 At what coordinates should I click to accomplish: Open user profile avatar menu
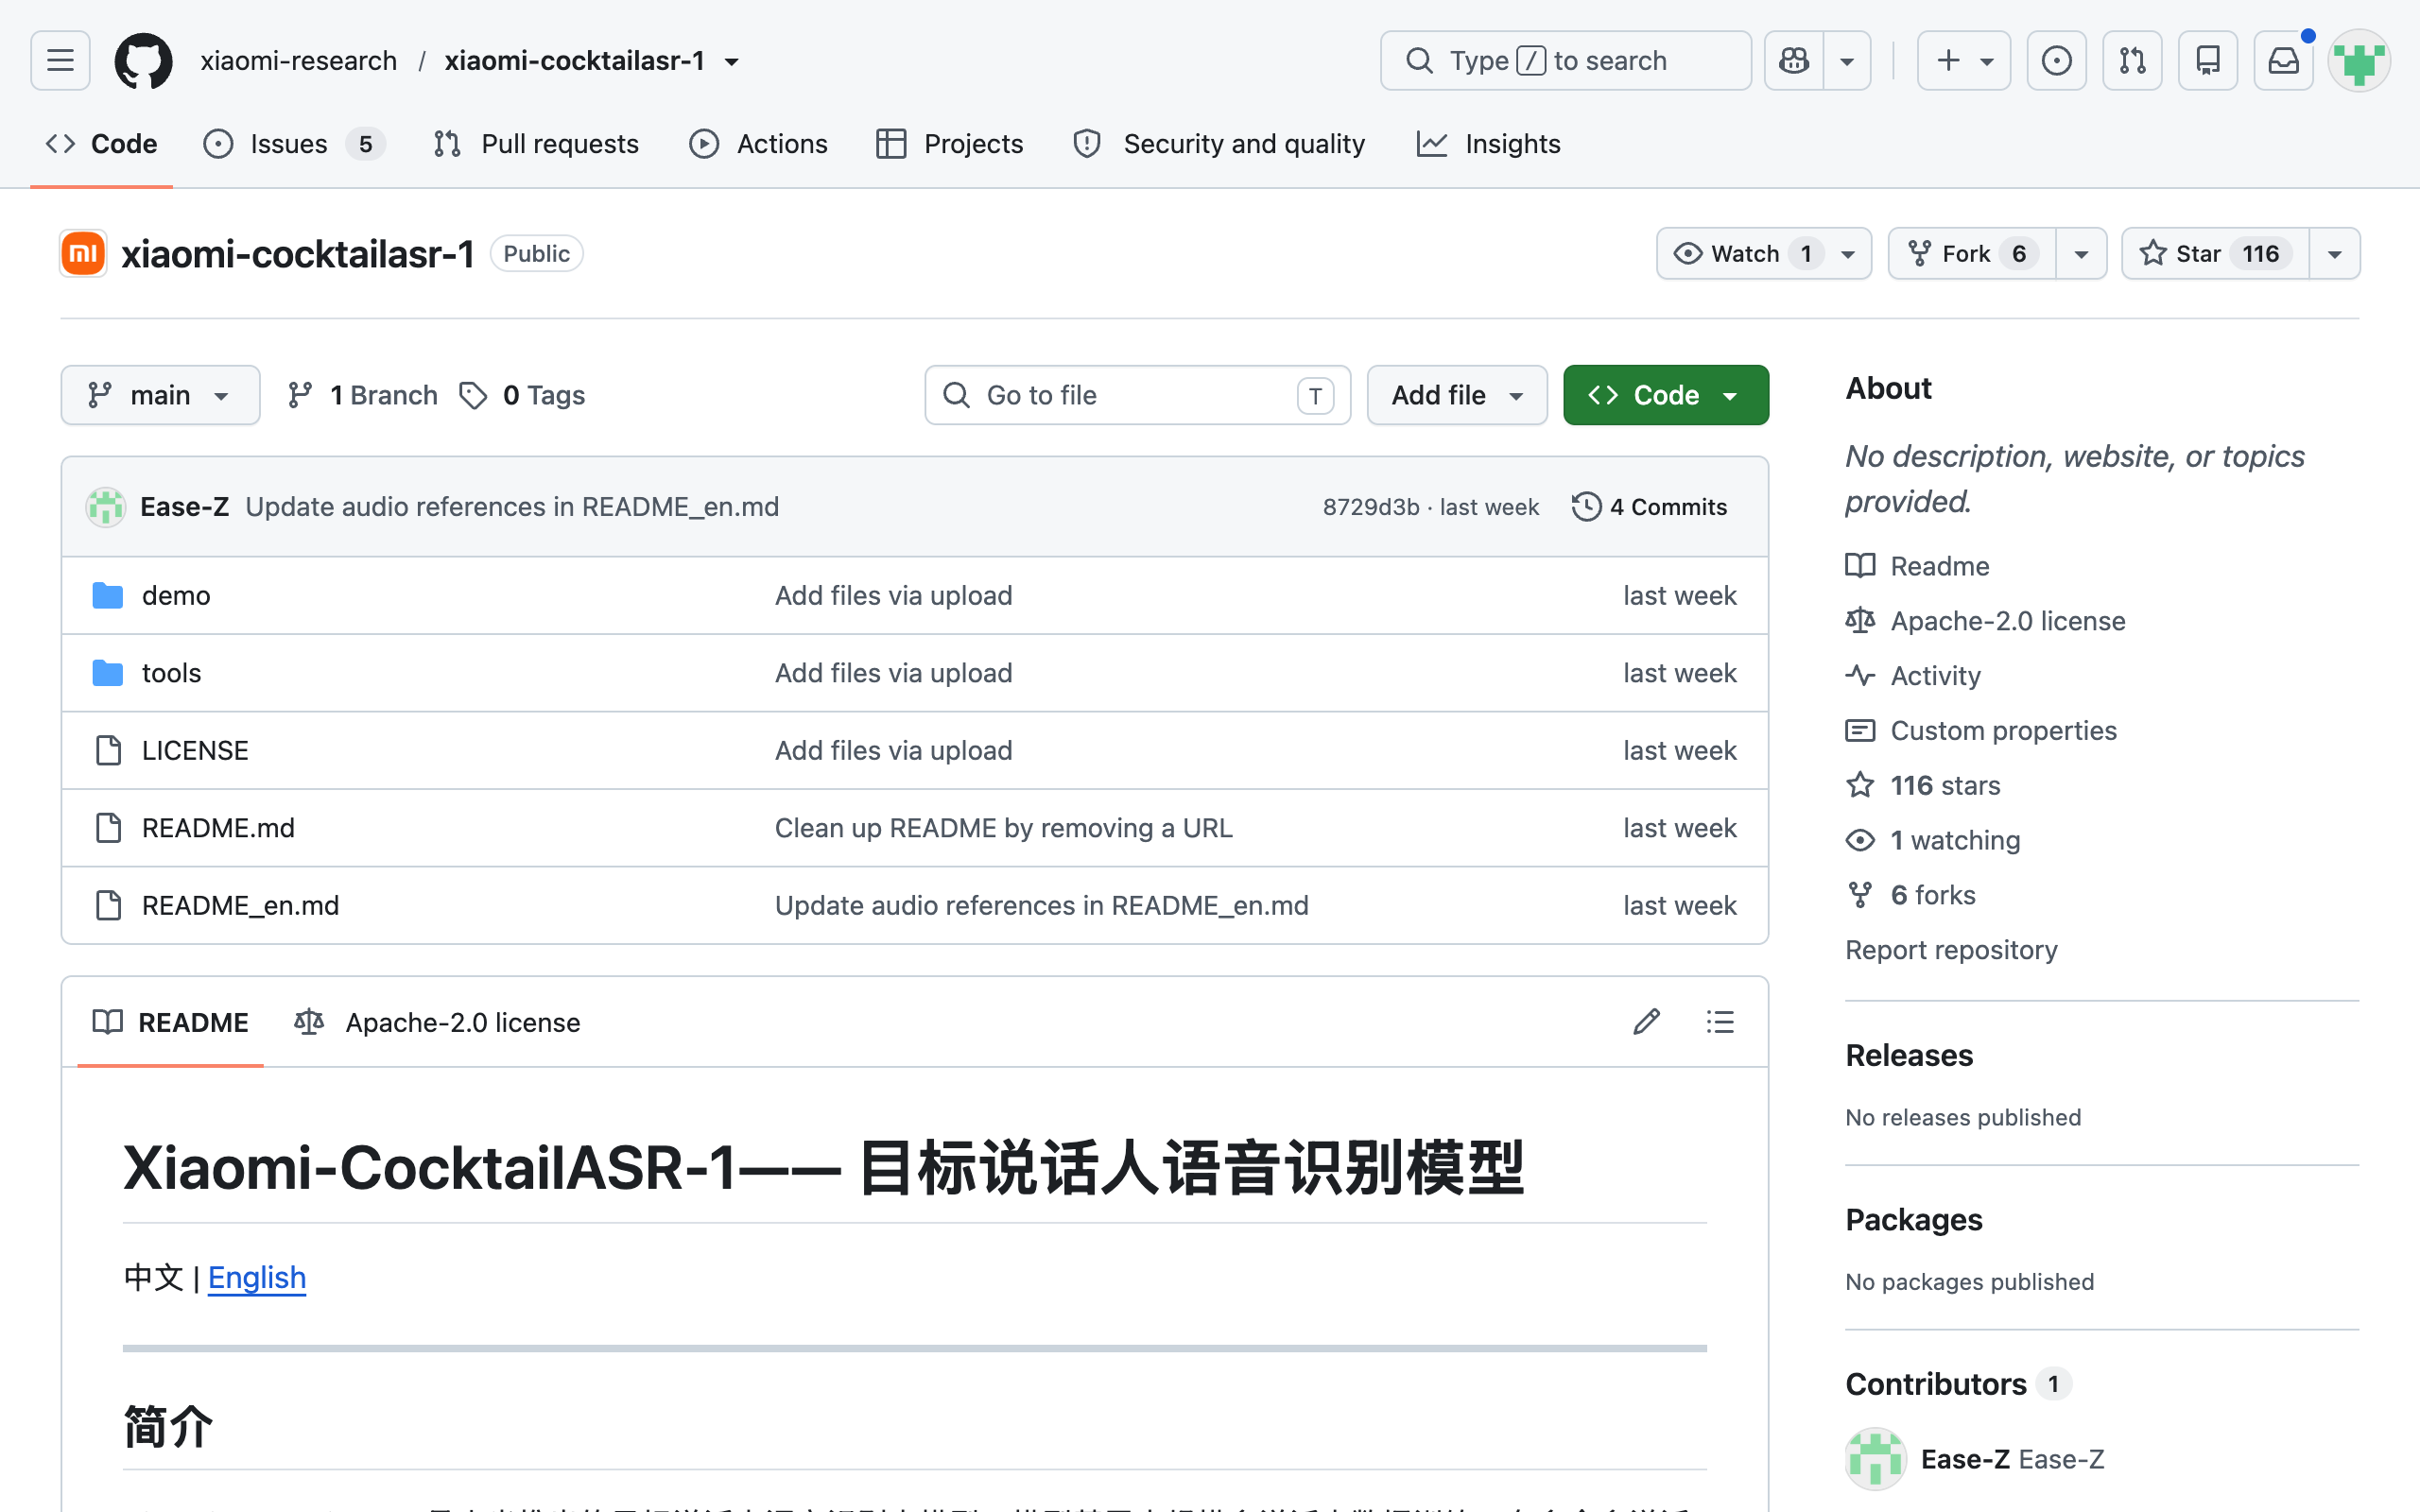click(x=2360, y=61)
